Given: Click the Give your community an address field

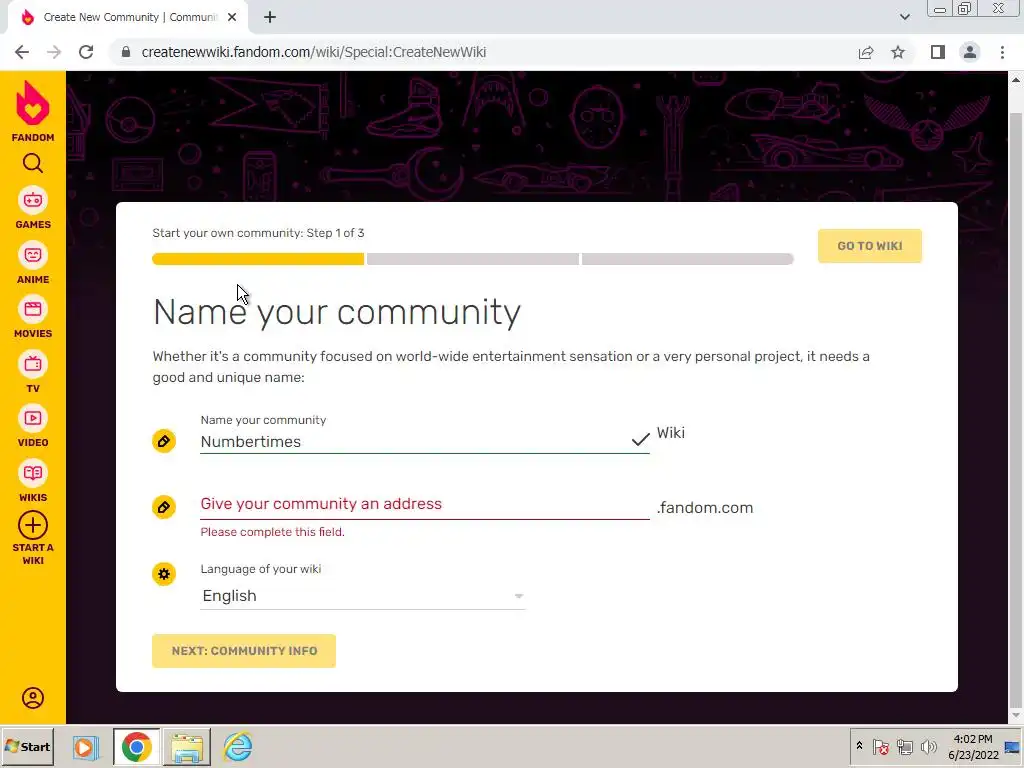Looking at the screenshot, I should pos(424,504).
